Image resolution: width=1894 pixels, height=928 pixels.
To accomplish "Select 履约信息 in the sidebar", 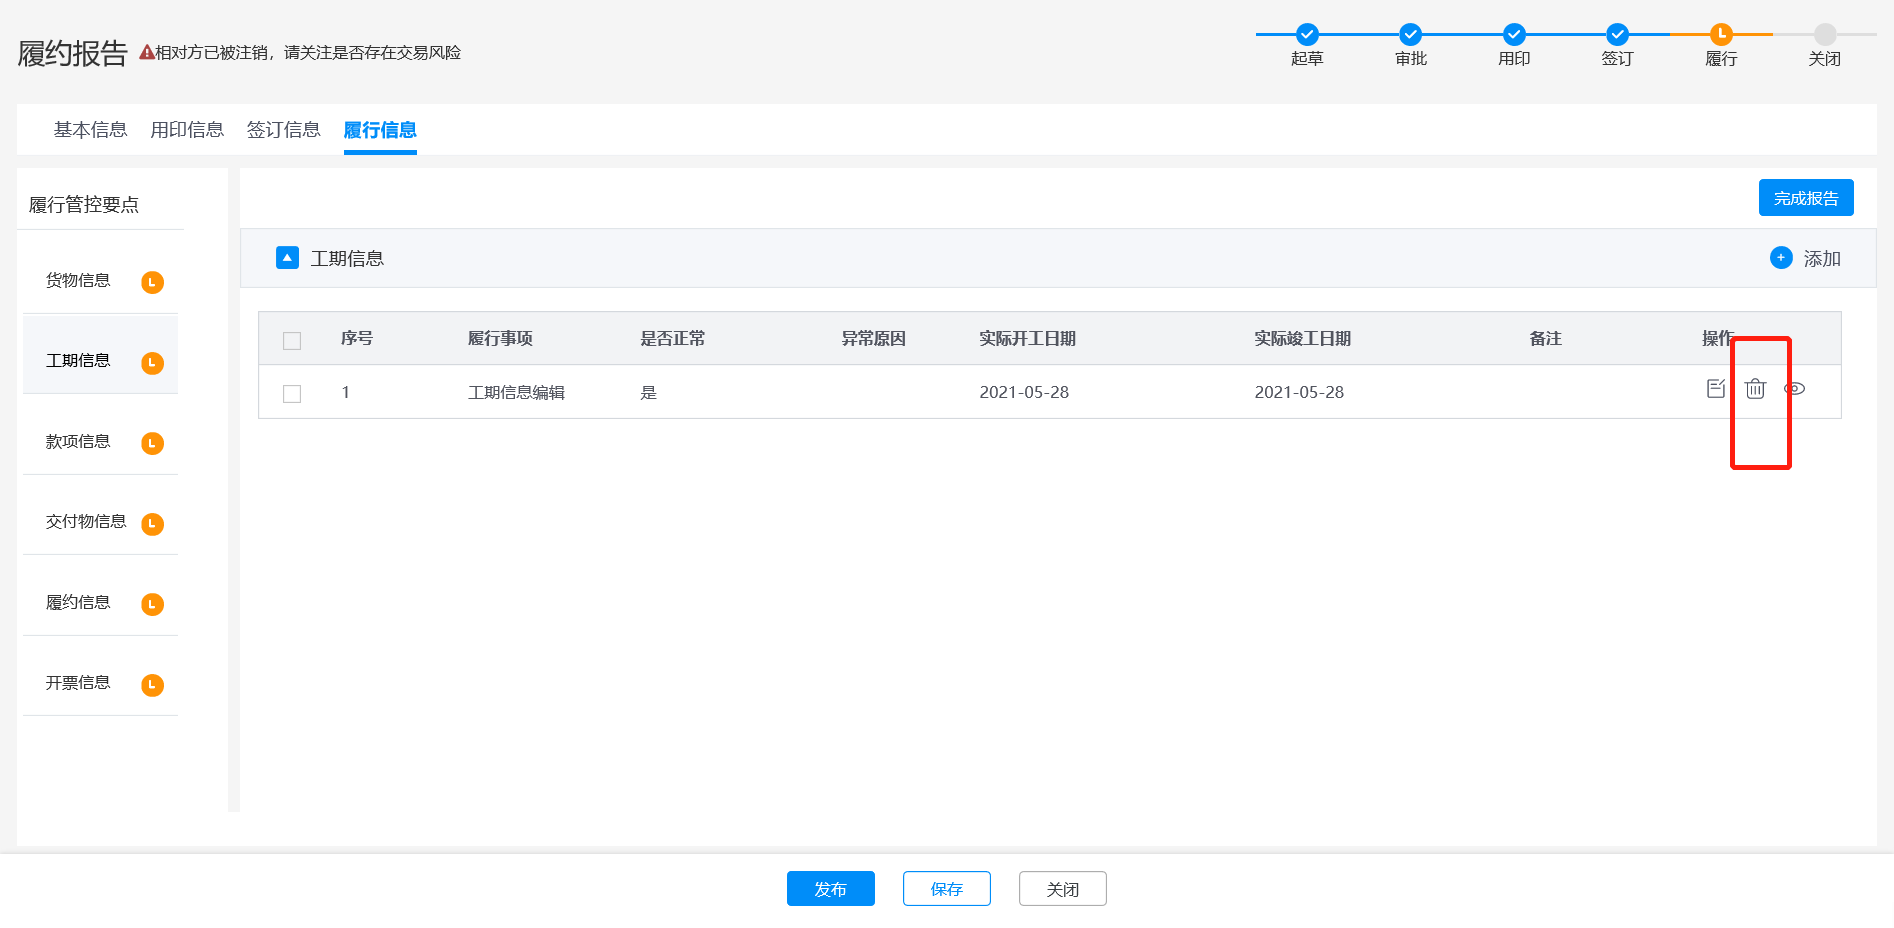I will point(78,602).
